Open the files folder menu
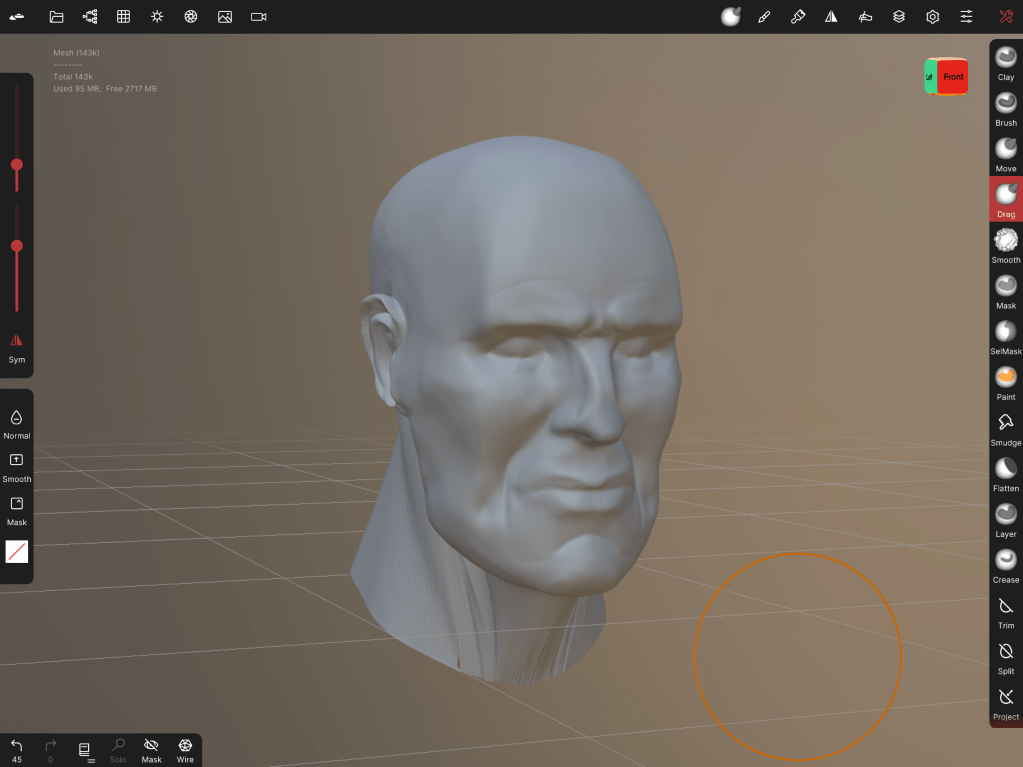The width and height of the screenshot is (1023, 767). pos(56,17)
